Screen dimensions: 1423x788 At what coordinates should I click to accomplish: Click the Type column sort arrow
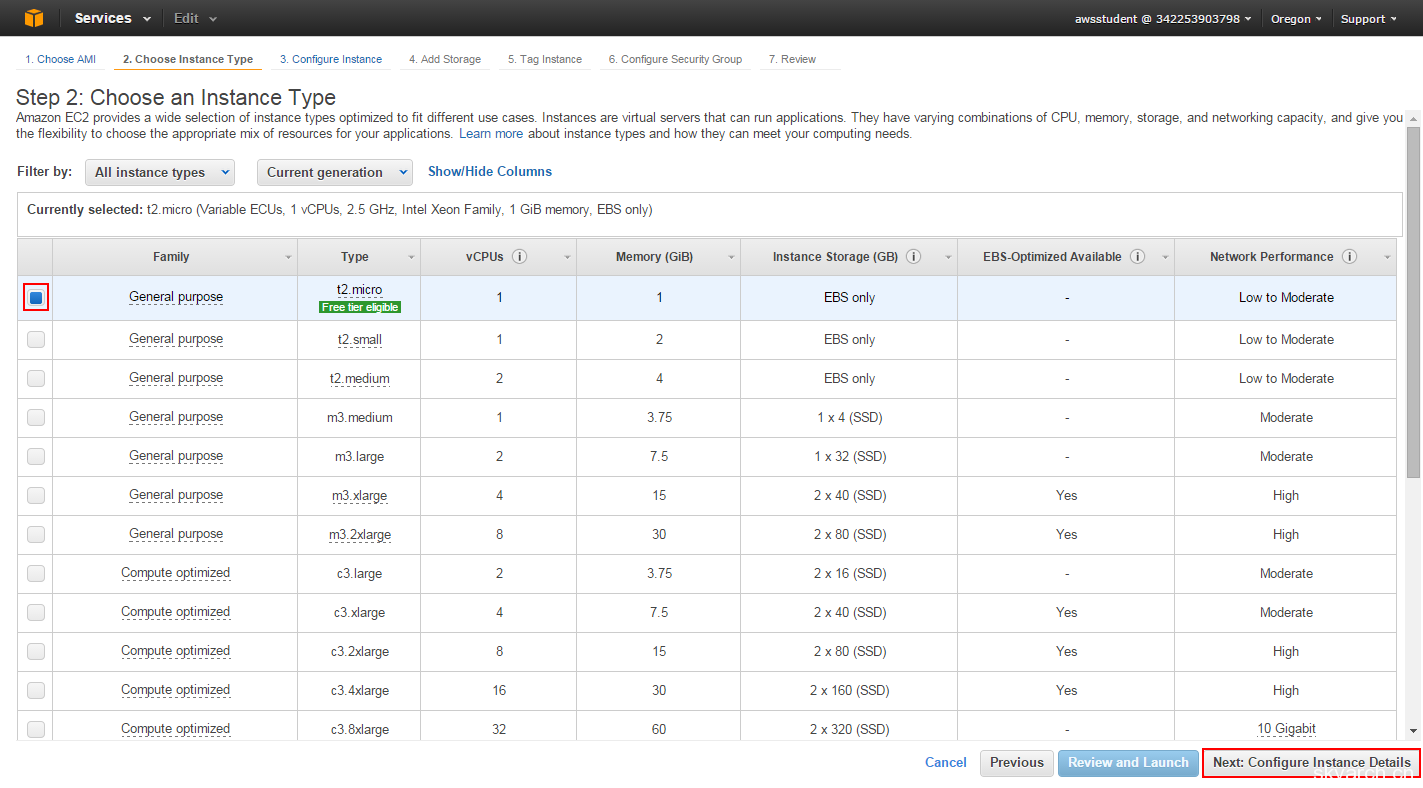[411, 258]
